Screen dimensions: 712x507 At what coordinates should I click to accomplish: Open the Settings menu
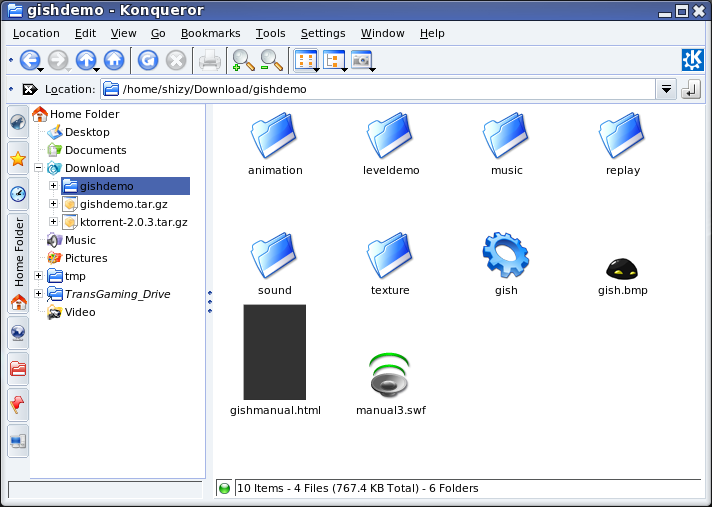(x=322, y=33)
